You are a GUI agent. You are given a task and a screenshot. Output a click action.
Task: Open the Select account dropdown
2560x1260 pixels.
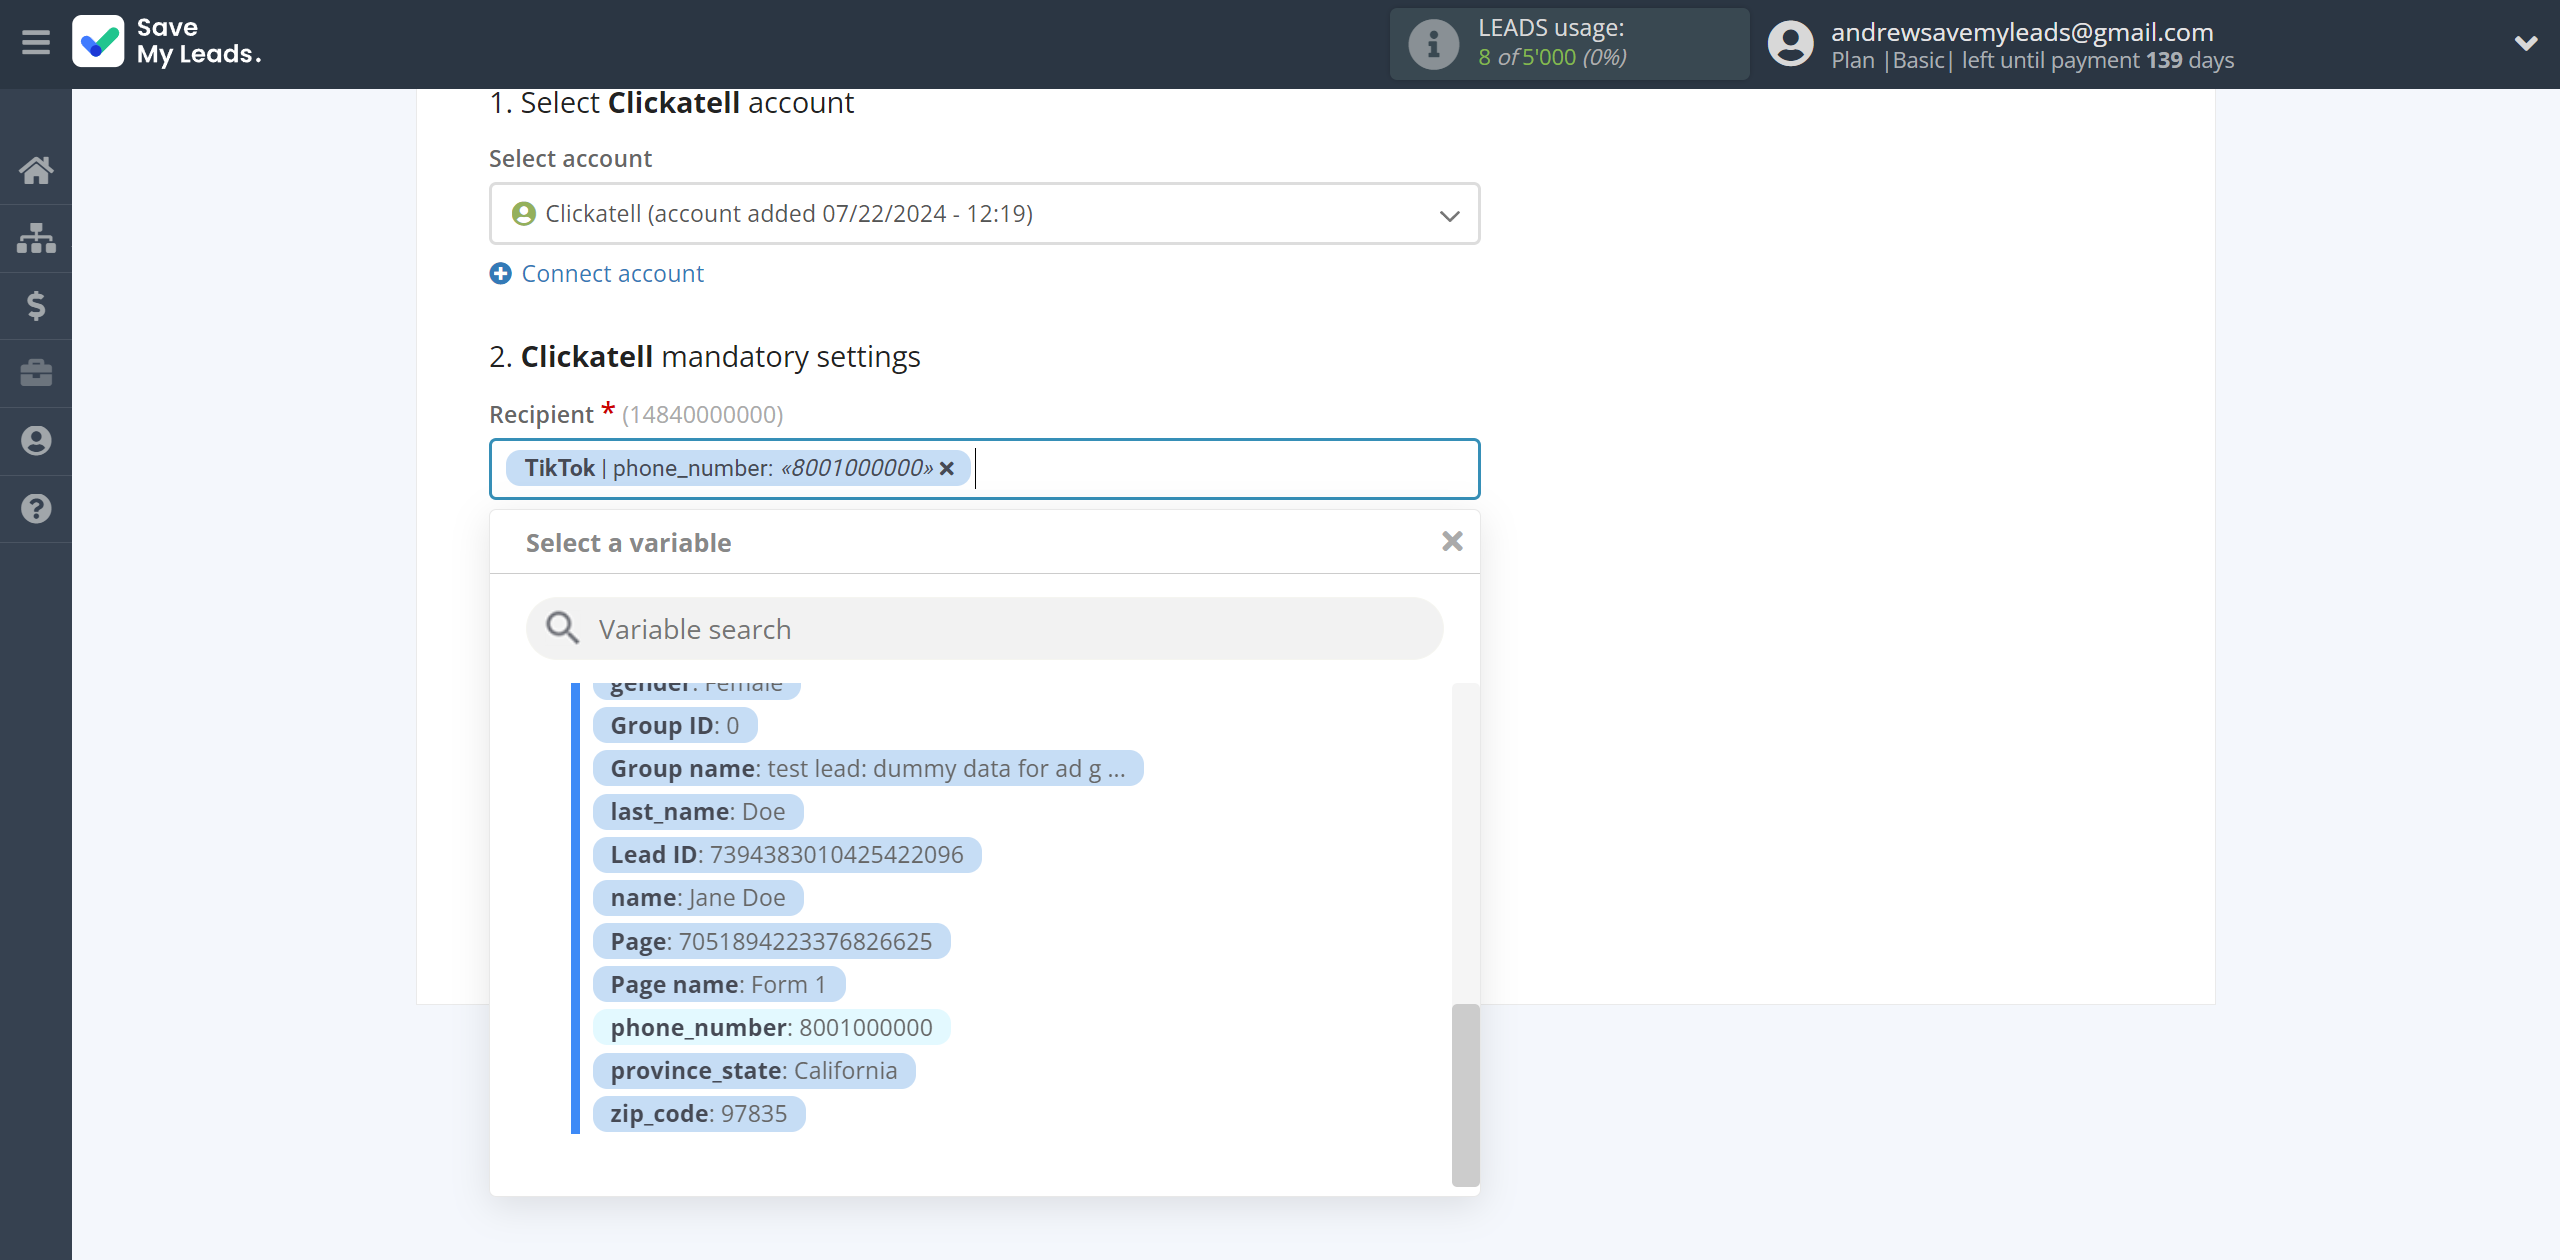[x=984, y=213]
